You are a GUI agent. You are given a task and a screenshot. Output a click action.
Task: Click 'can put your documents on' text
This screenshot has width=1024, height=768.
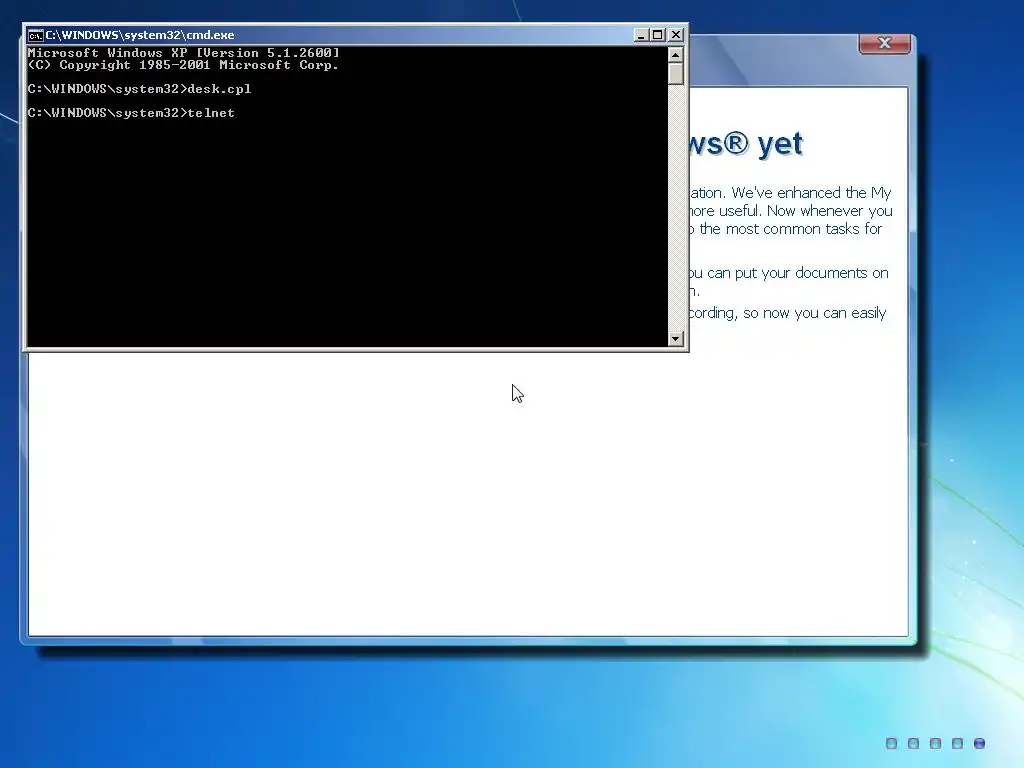(797, 273)
